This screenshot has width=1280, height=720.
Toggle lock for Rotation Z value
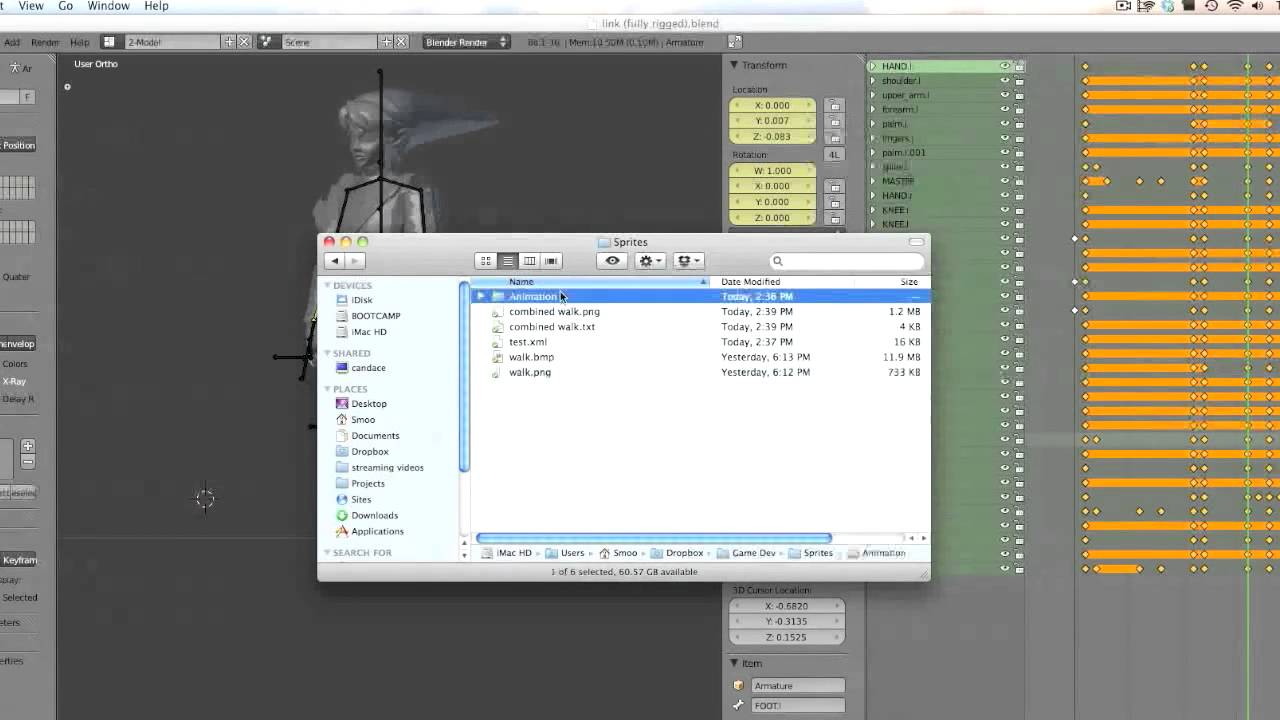(835, 218)
